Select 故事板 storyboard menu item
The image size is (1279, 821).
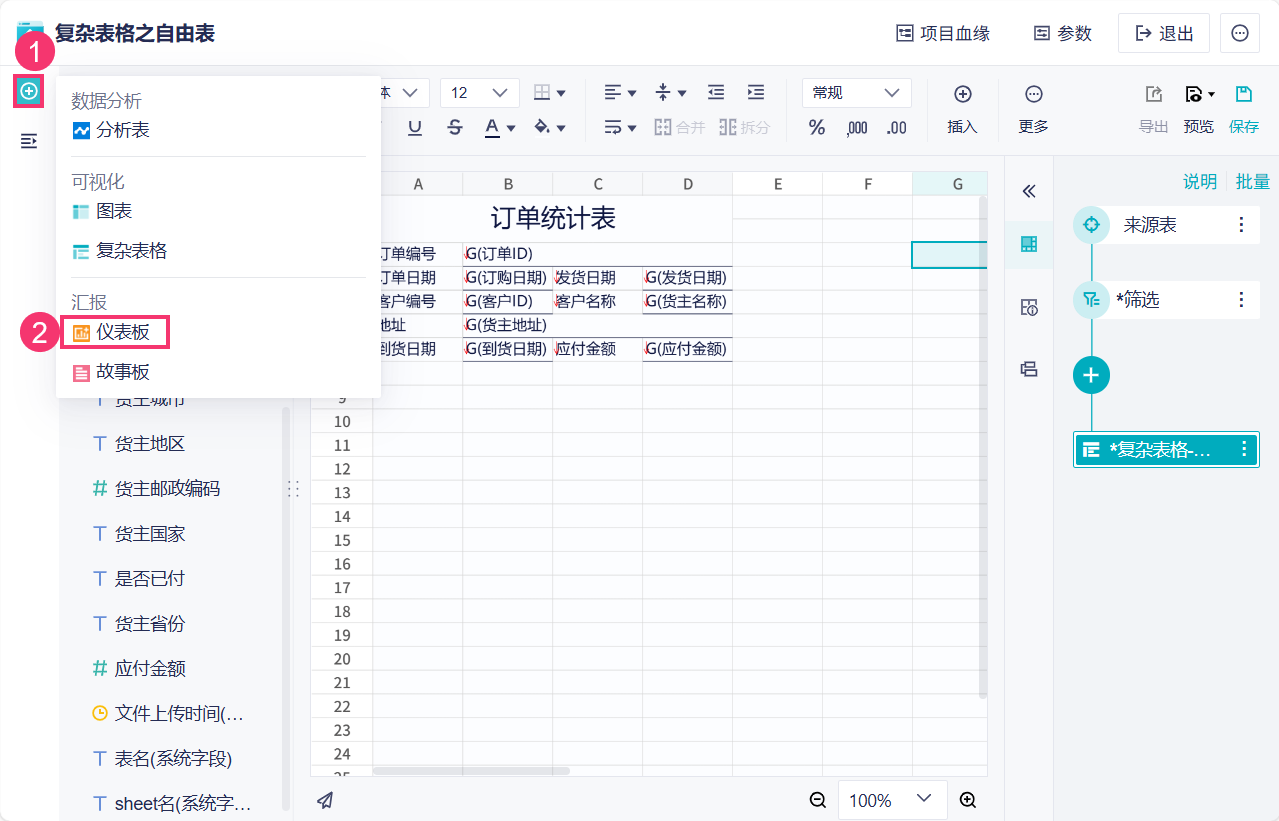111,372
